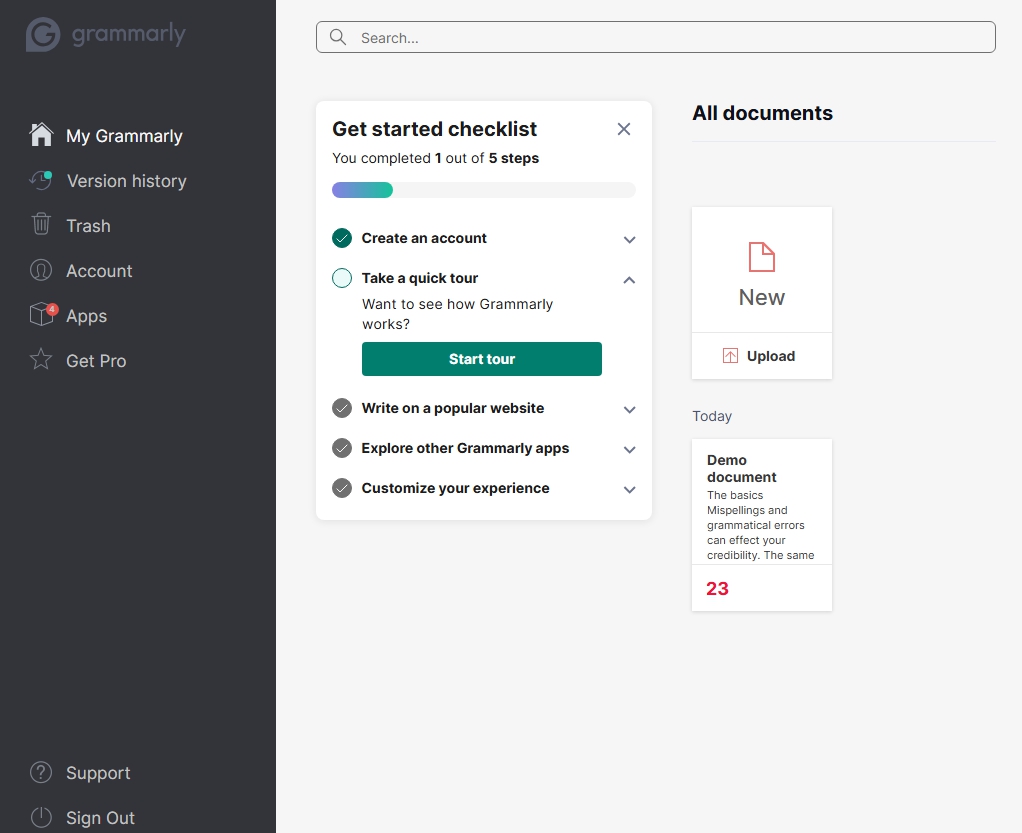This screenshot has width=1022, height=833.
Task: Click the Create an account title
Action: [x=424, y=239]
